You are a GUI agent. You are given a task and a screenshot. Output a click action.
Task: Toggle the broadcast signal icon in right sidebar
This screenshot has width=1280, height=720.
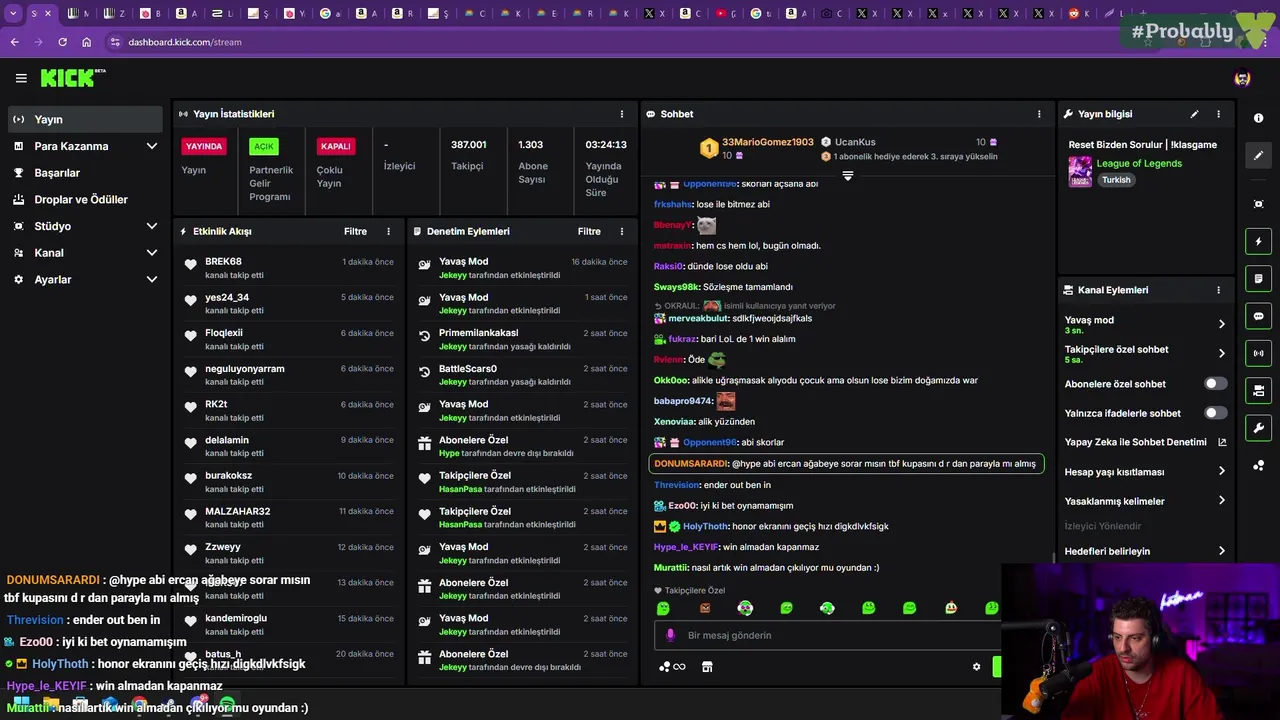(x=1258, y=353)
